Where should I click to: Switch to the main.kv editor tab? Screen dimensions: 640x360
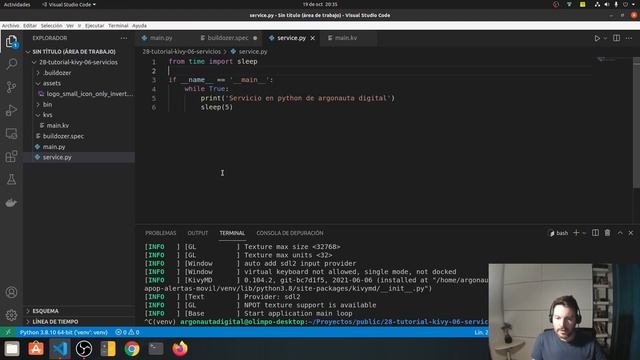(346, 38)
